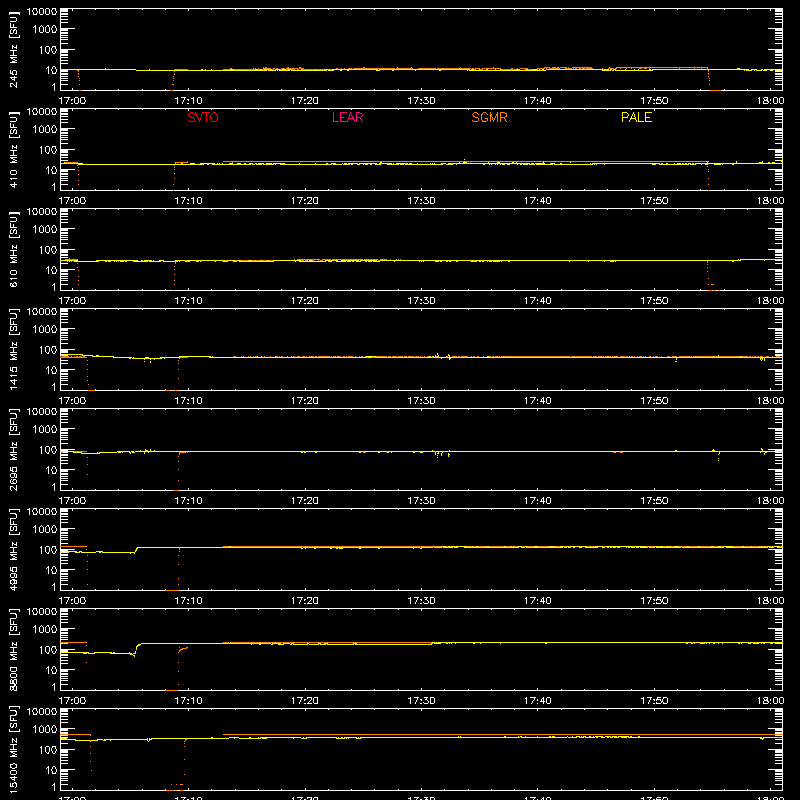
Task: Click the 17:10 label under the 2695 MHz plot
Action: pyautogui.click(x=188, y=501)
